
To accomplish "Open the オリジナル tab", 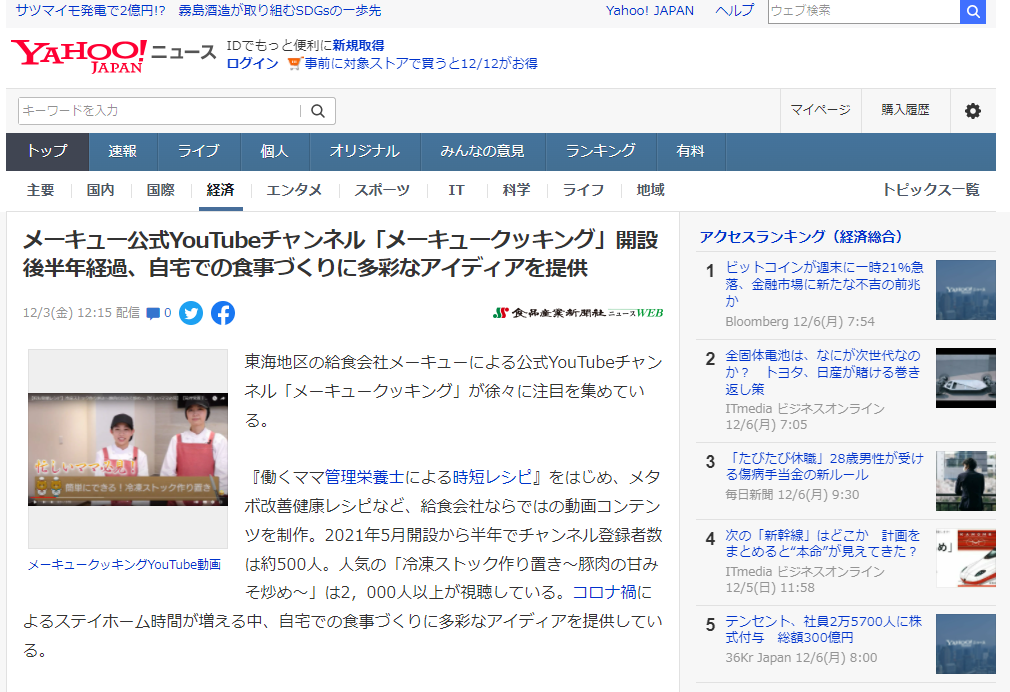I will [x=365, y=151].
